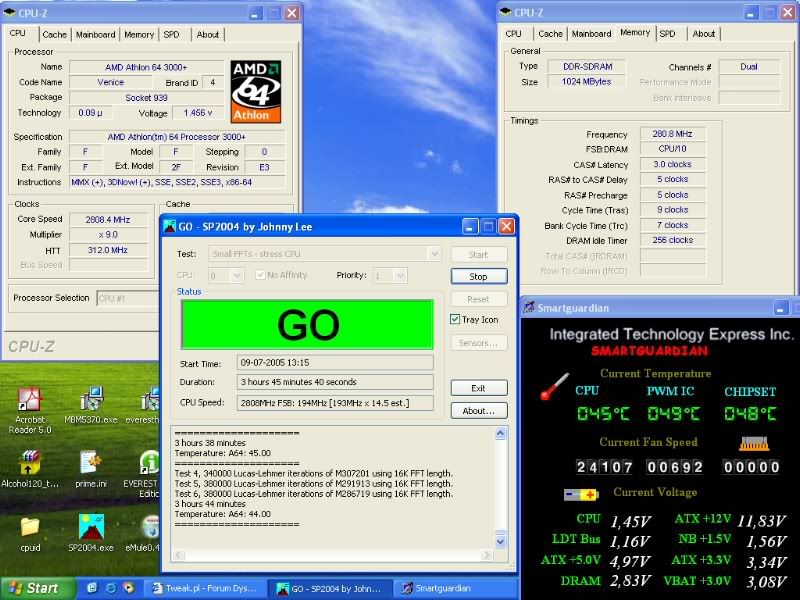Click the CPU Speed field in SP2004
The width and height of the screenshot is (800, 600).
(335, 403)
